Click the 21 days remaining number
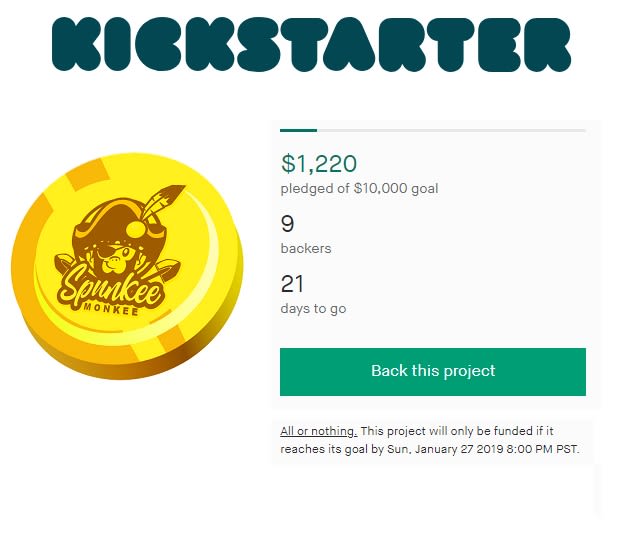Image resolution: width=637 pixels, height=533 pixels. click(292, 284)
